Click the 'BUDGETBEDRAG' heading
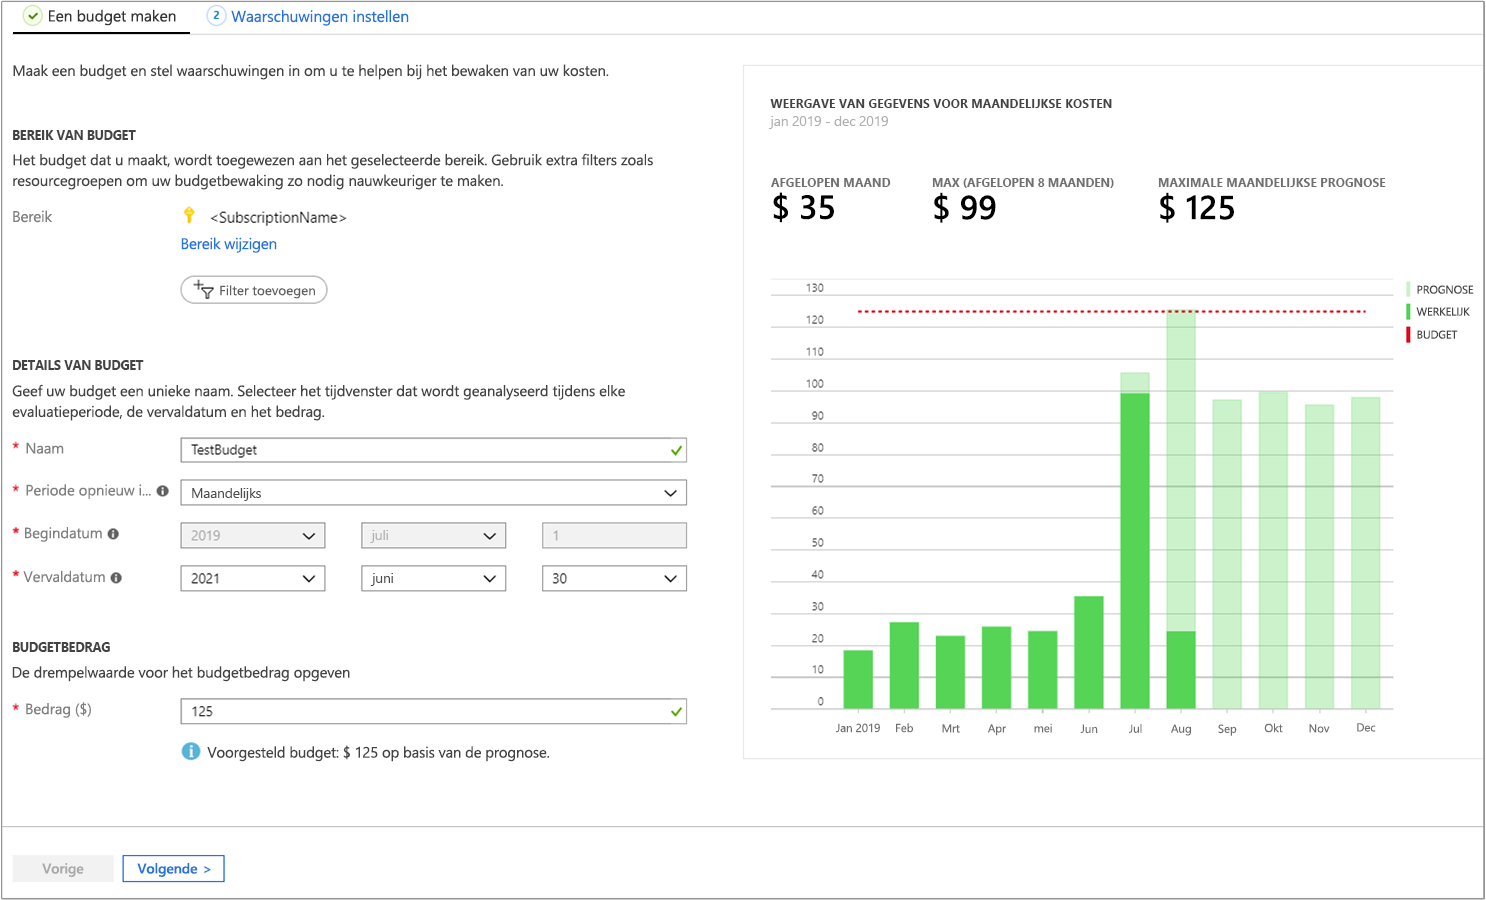This screenshot has width=1486, height=900. (61, 647)
